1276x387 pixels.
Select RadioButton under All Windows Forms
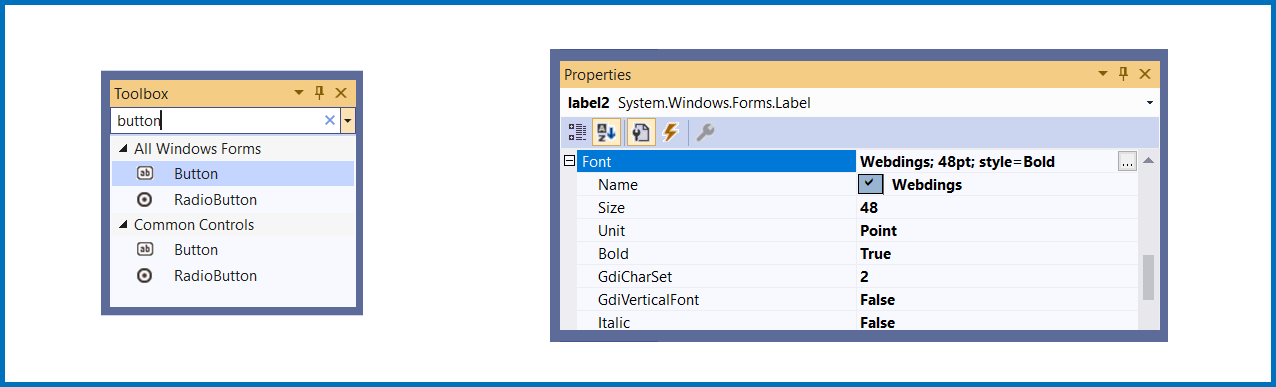232,200
